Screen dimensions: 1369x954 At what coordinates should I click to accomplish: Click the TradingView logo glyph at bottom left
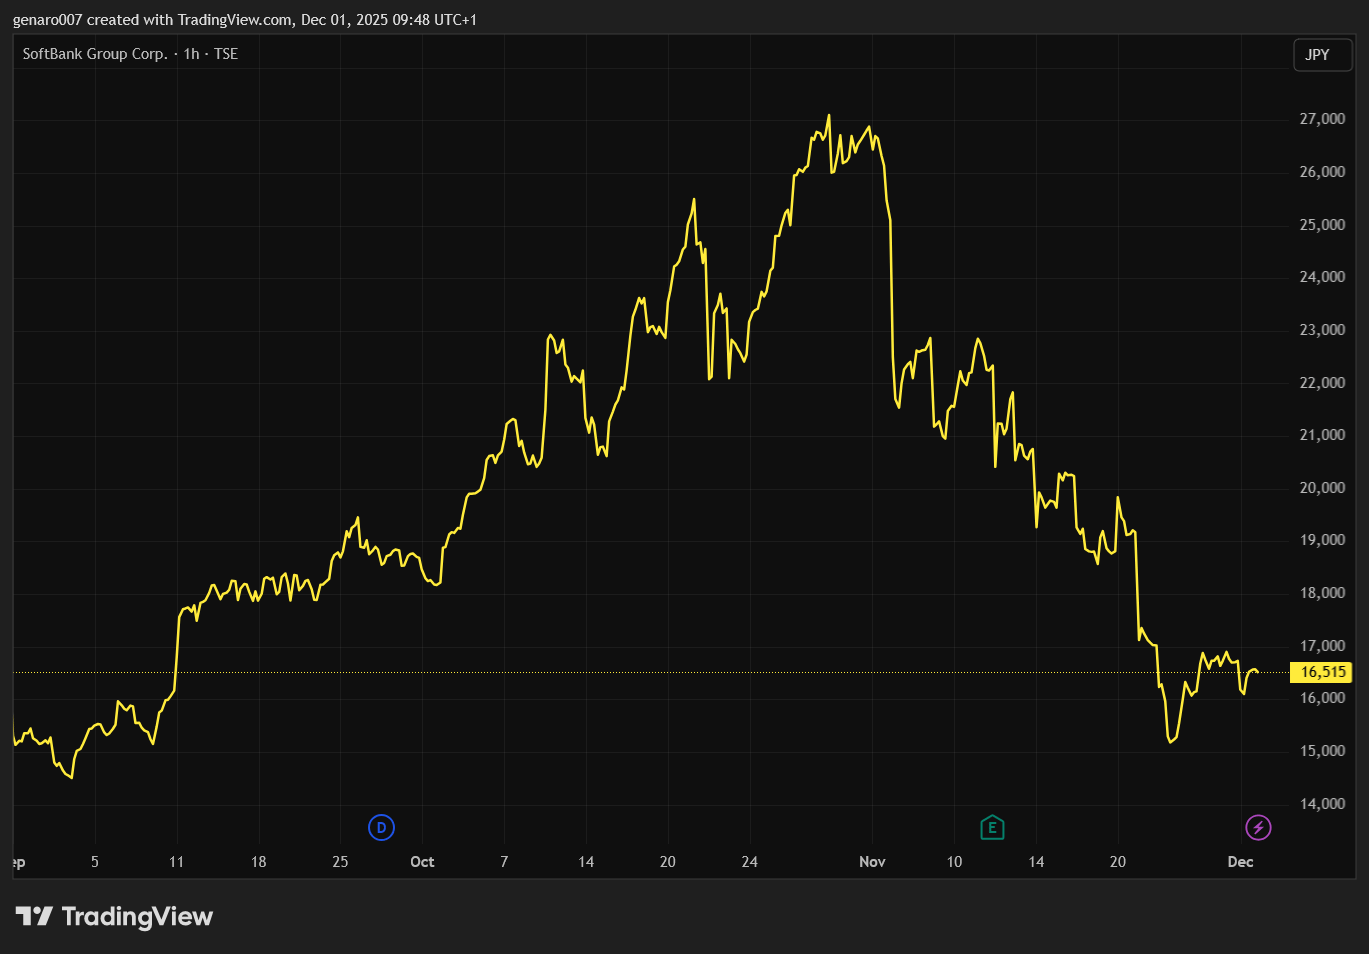click(x=34, y=916)
